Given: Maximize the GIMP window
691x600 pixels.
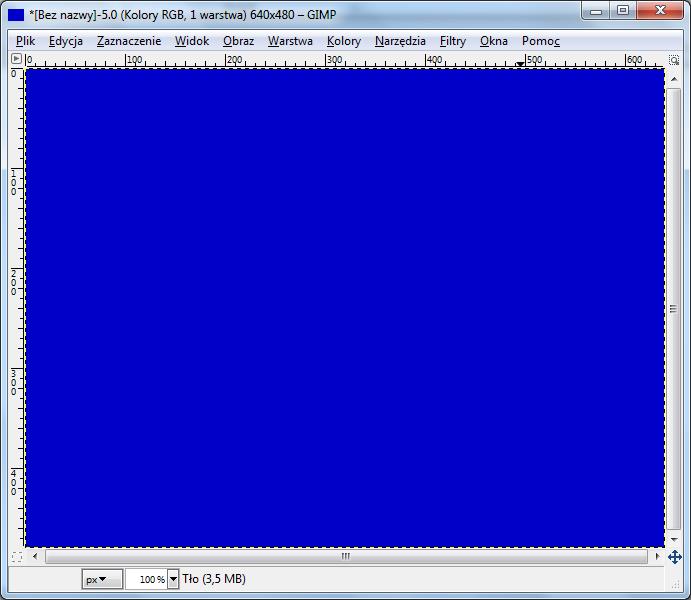Looking at the screenshot, I should click(x=623, y=11).
